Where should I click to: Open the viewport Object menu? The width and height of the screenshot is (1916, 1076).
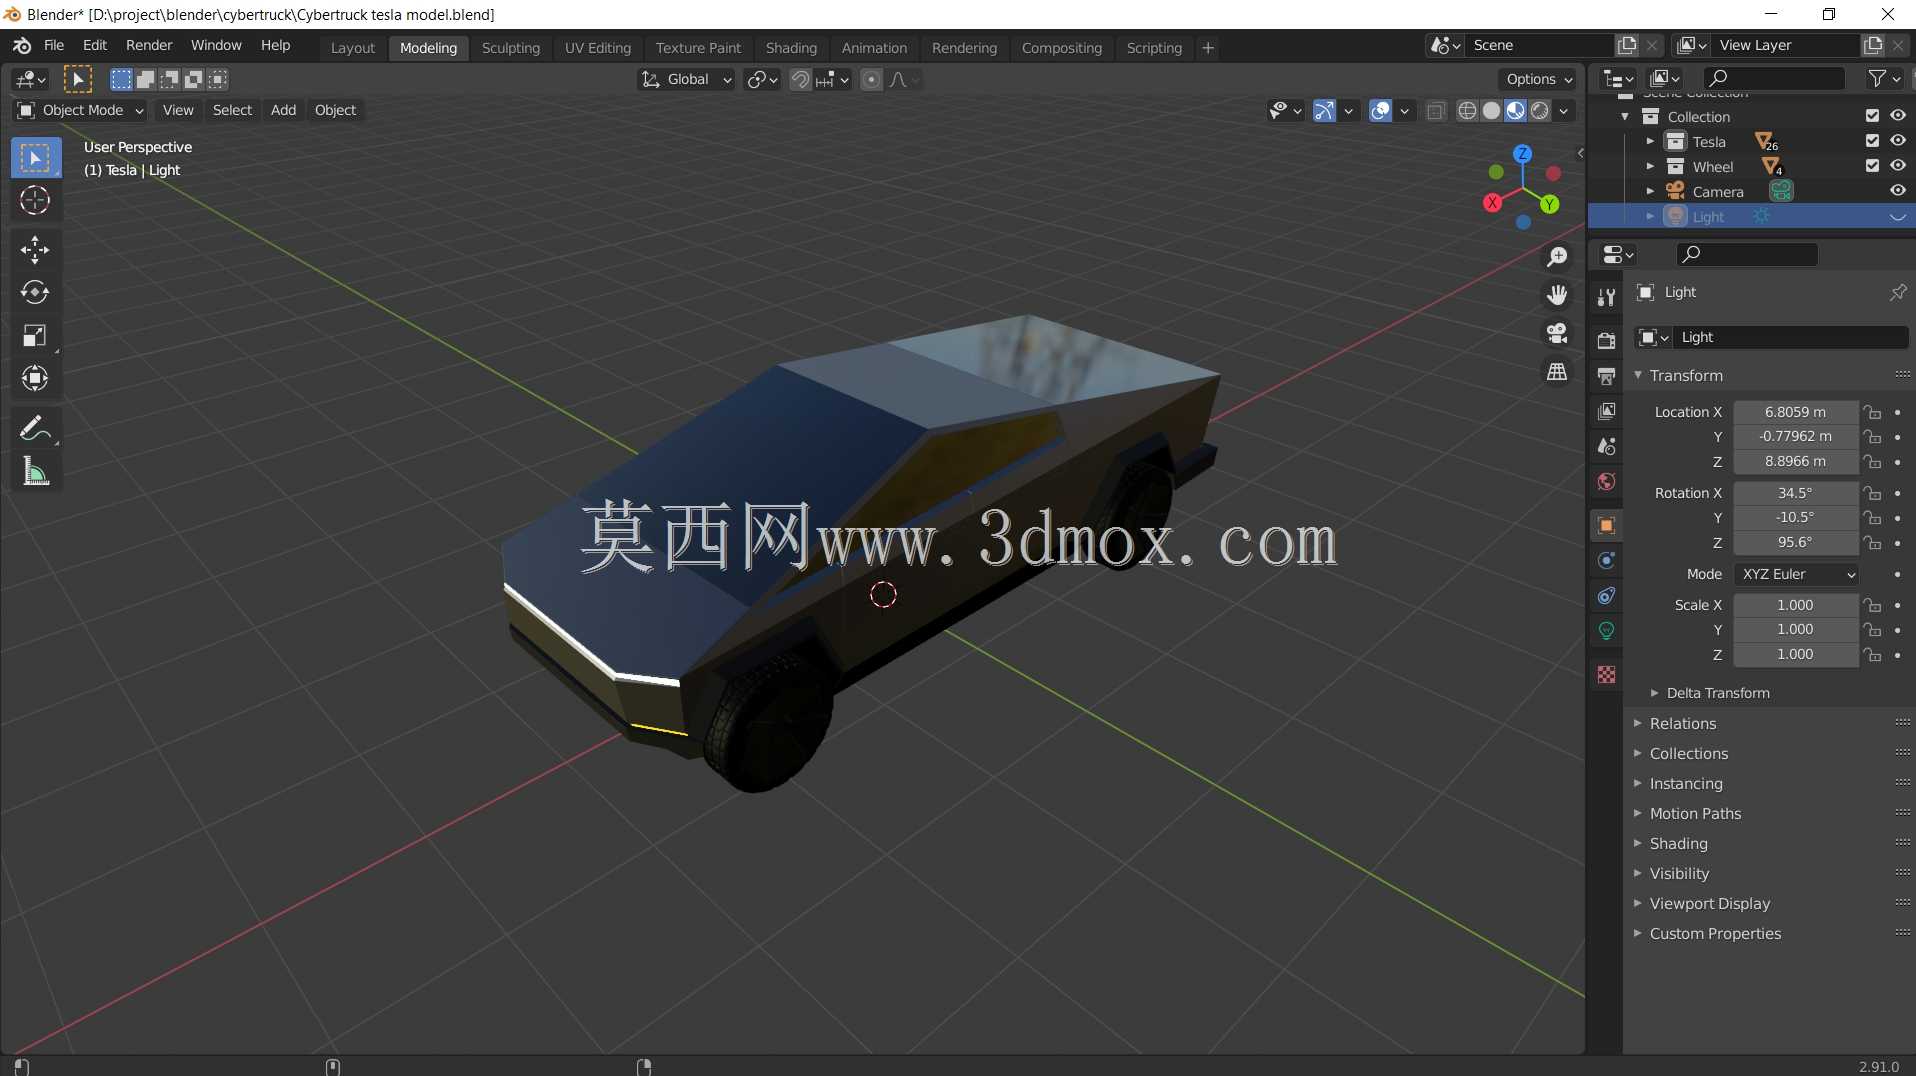pyautogui.click(x=335, y=110)
